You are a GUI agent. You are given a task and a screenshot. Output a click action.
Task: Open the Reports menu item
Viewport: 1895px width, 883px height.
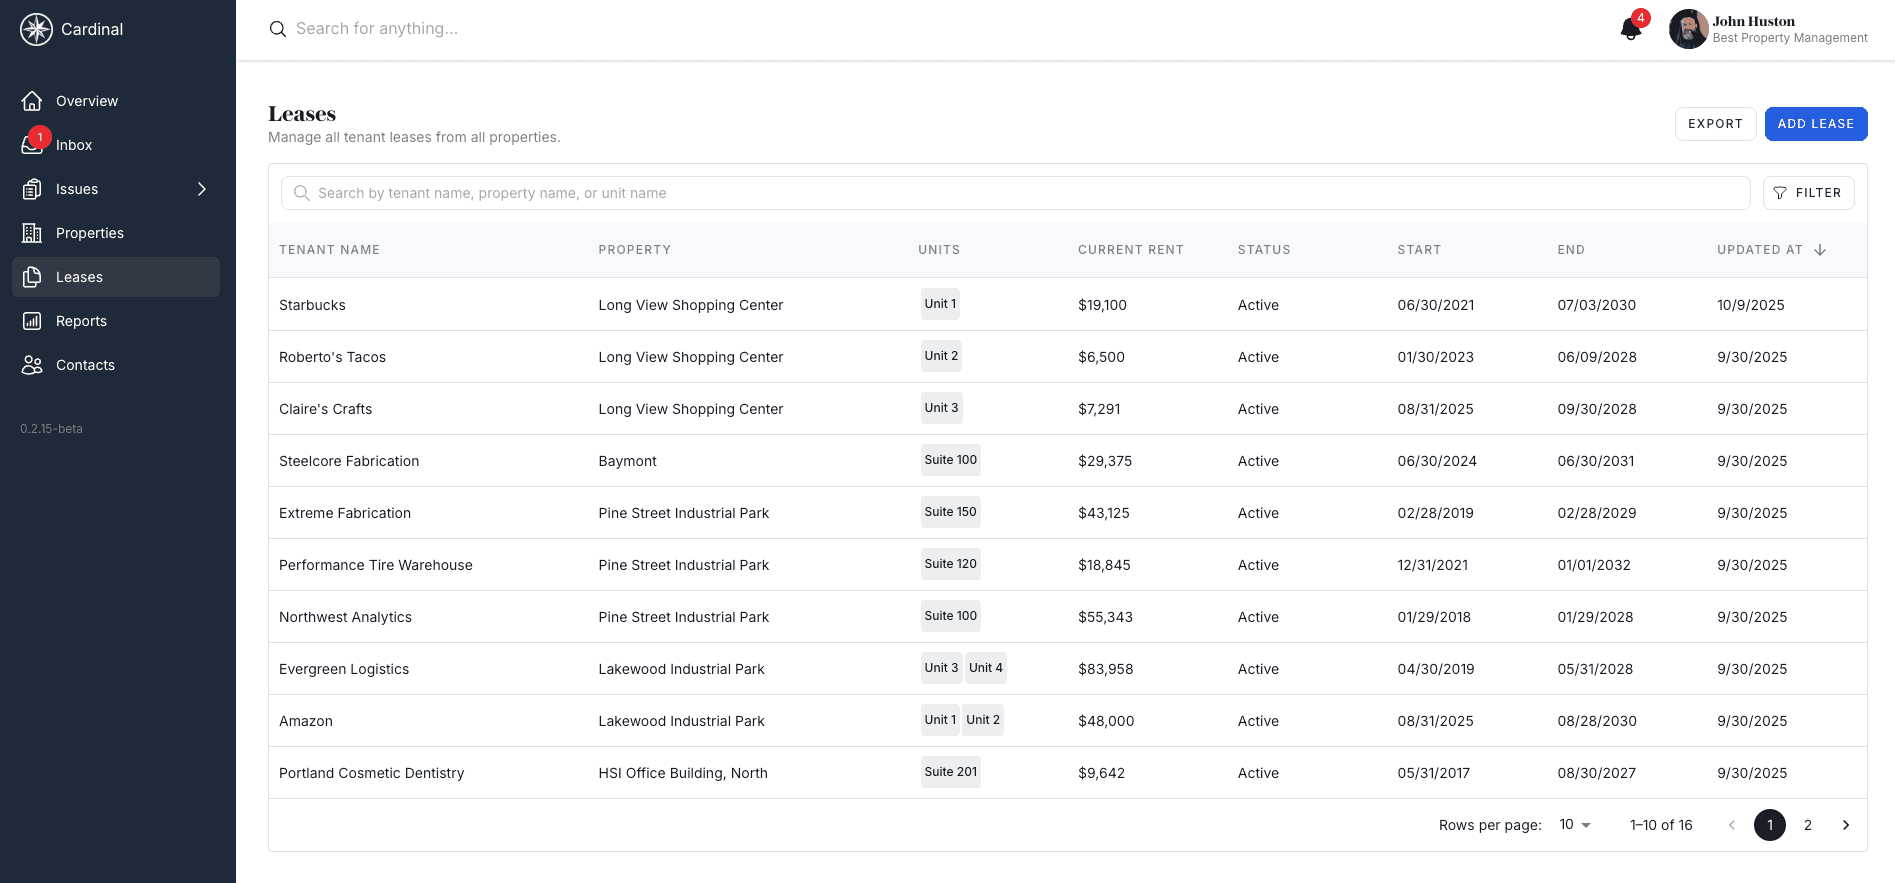116,321
